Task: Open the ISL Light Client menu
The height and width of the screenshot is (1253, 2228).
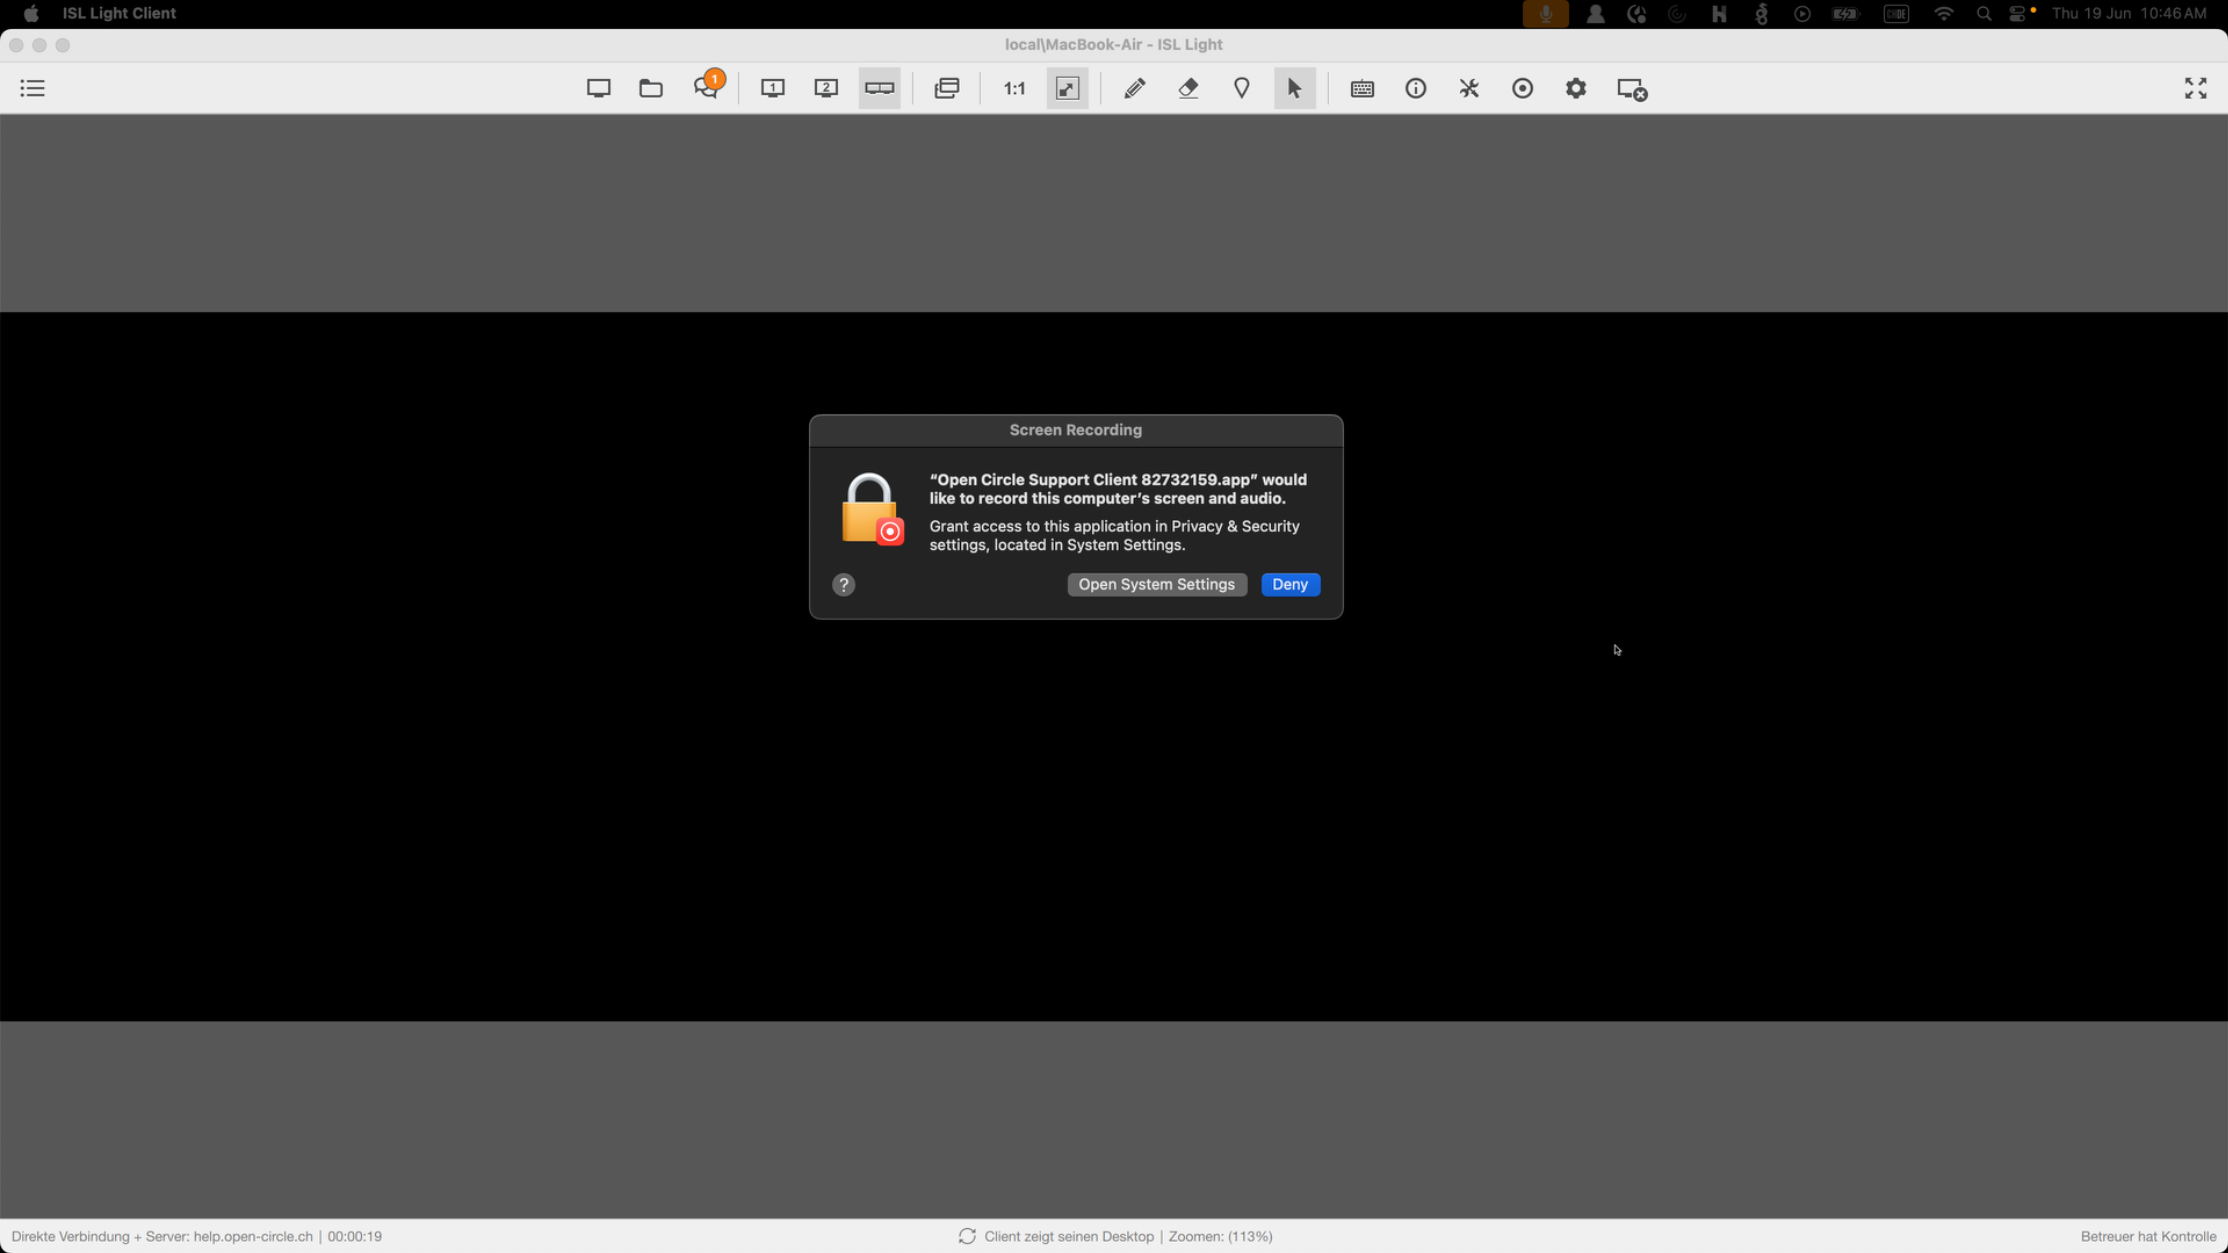Action: click(x=119, y=13)
